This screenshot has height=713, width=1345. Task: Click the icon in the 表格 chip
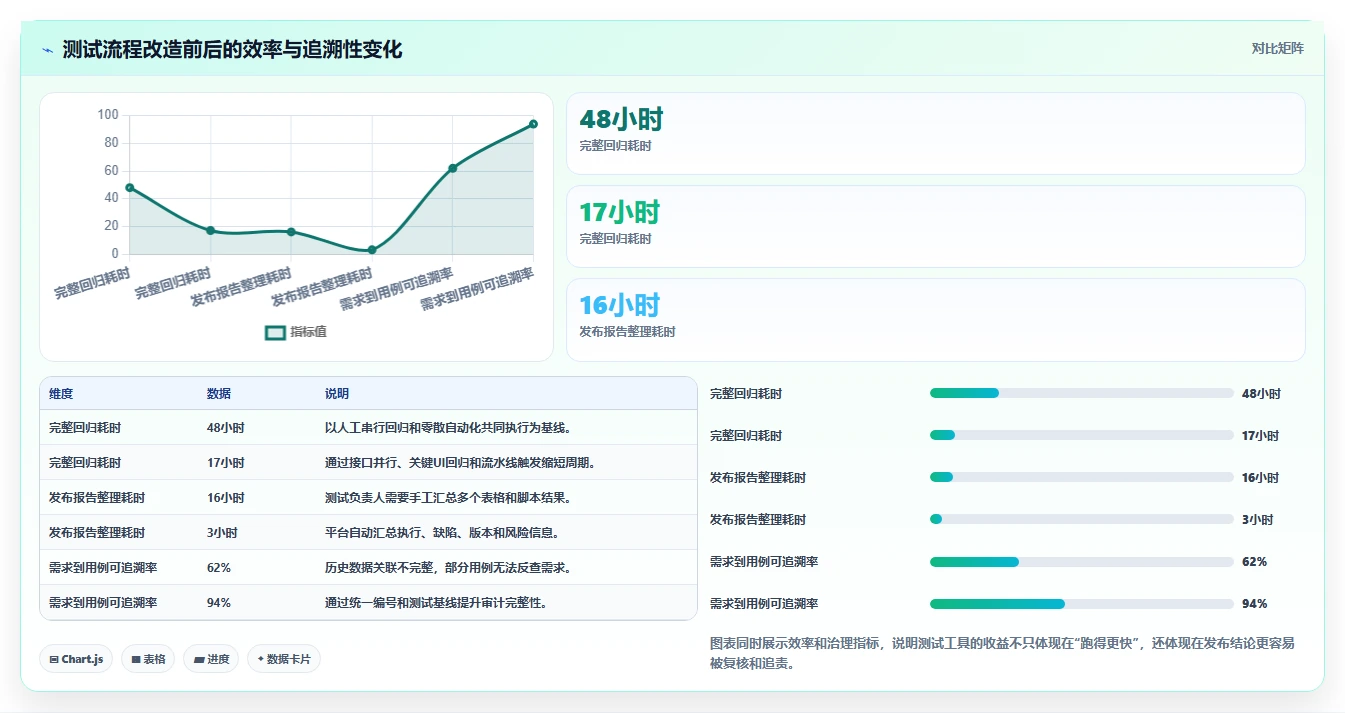pos(136,659)
